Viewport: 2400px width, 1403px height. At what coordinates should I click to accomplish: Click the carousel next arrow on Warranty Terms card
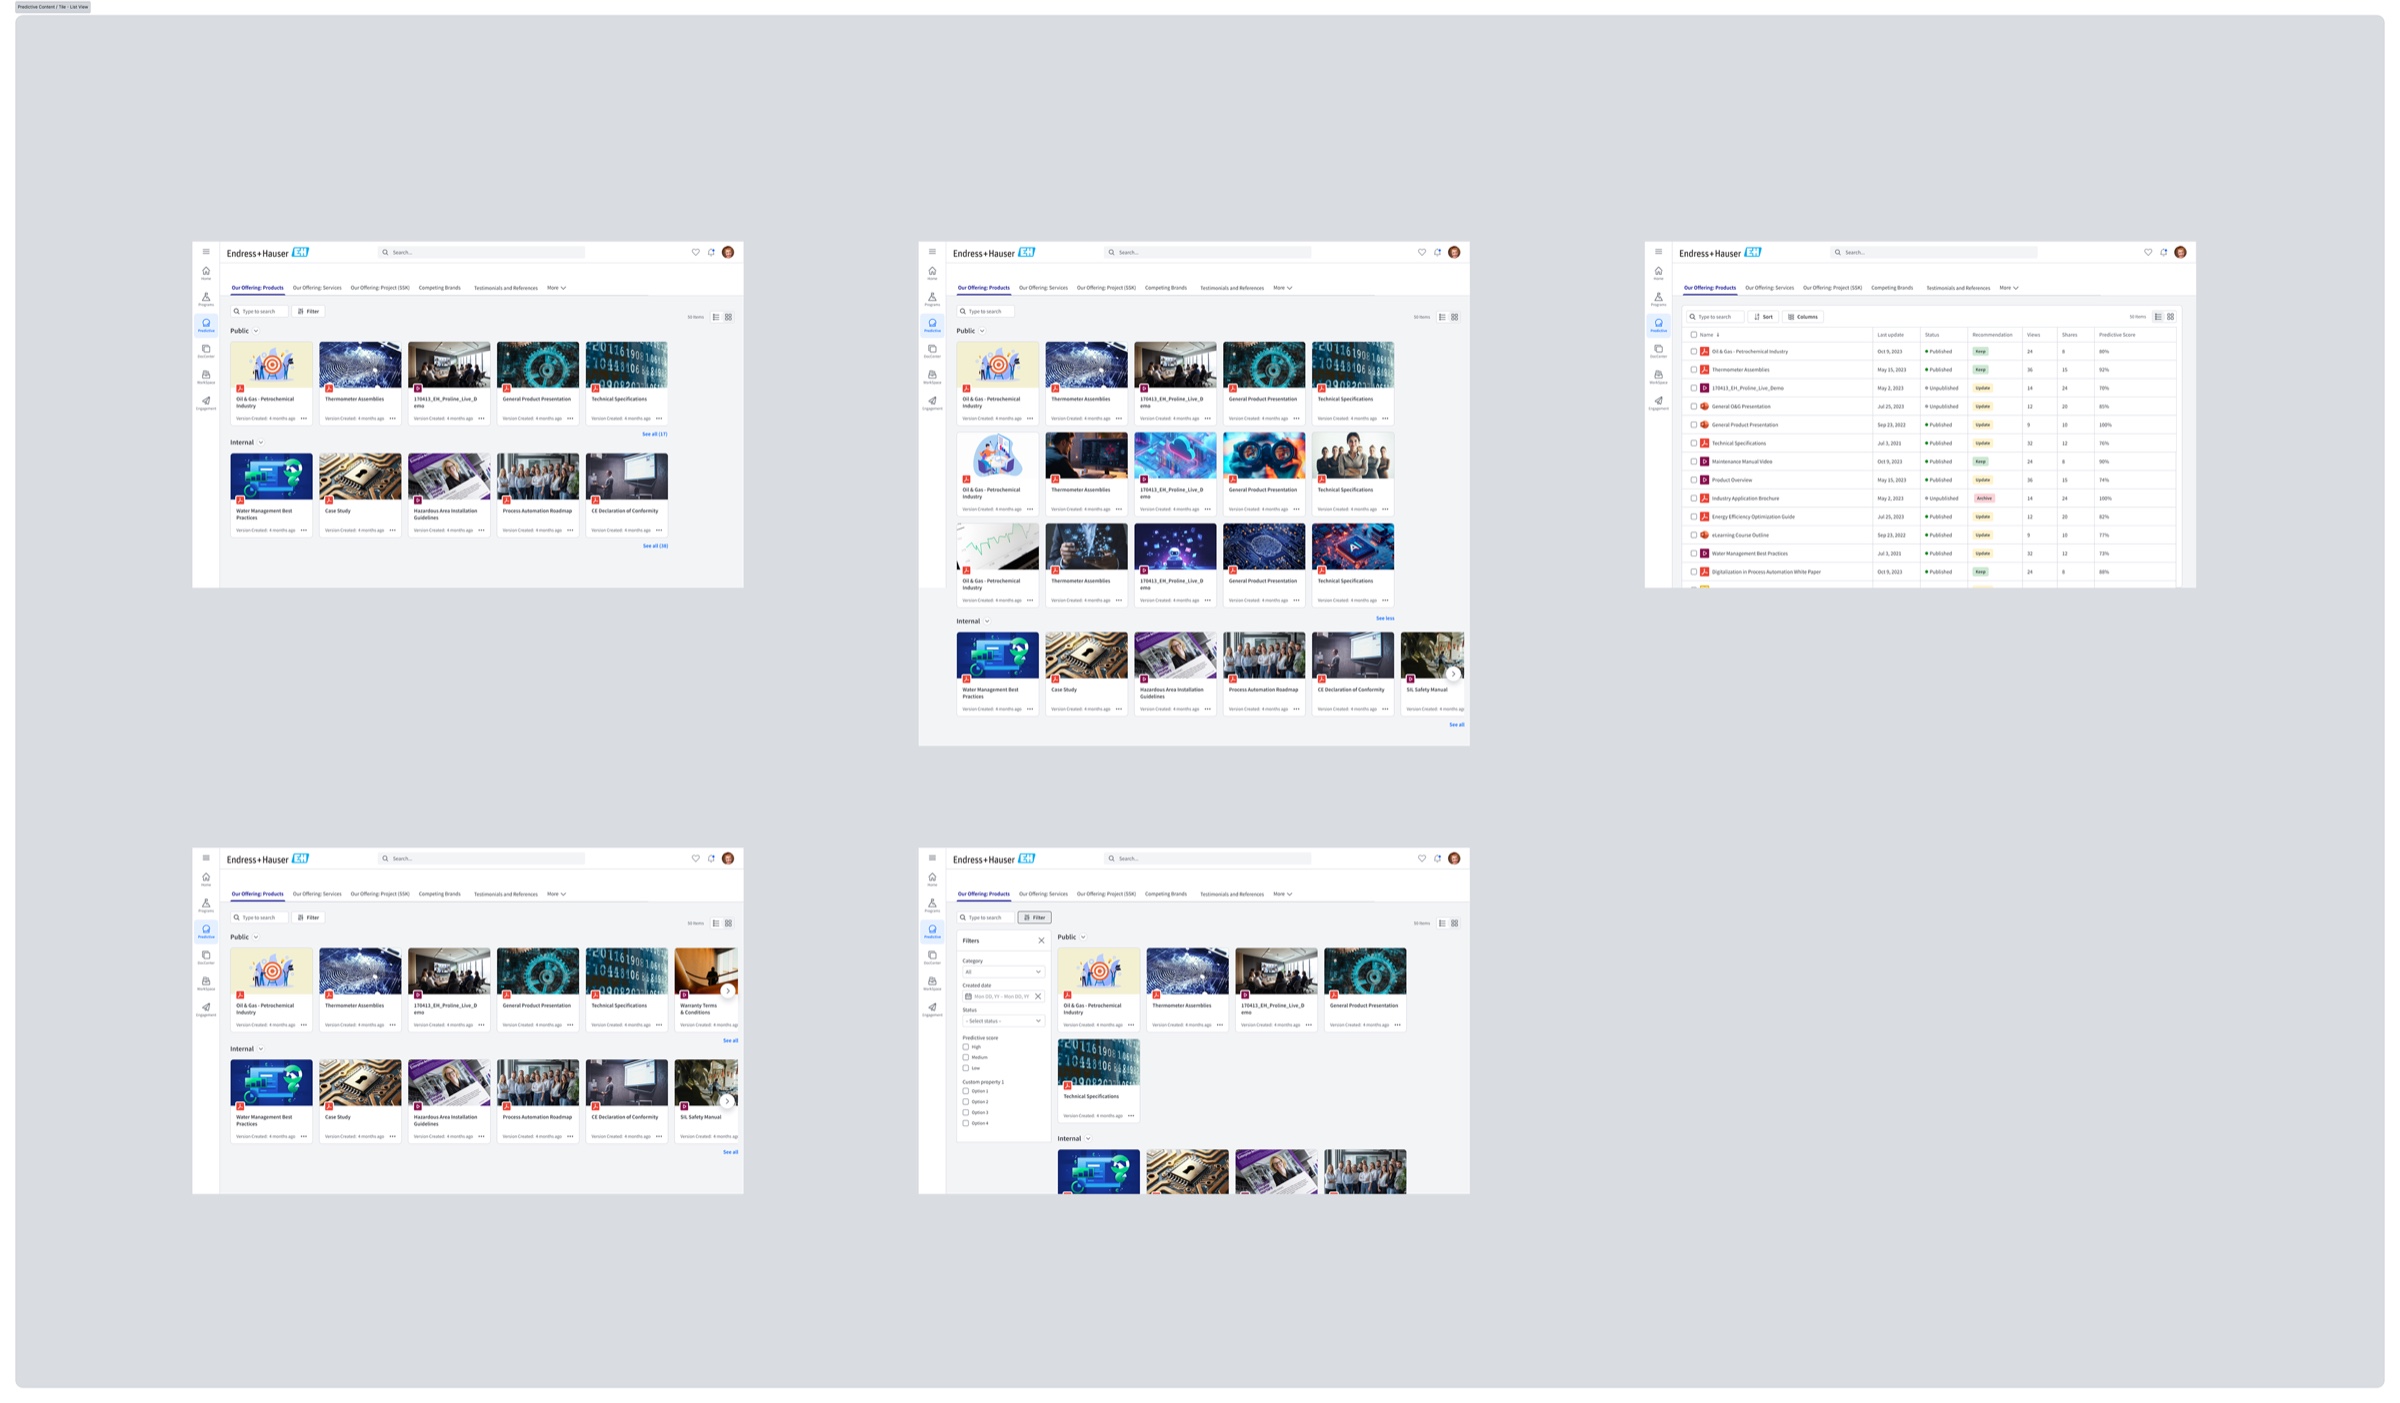[728, 990]
